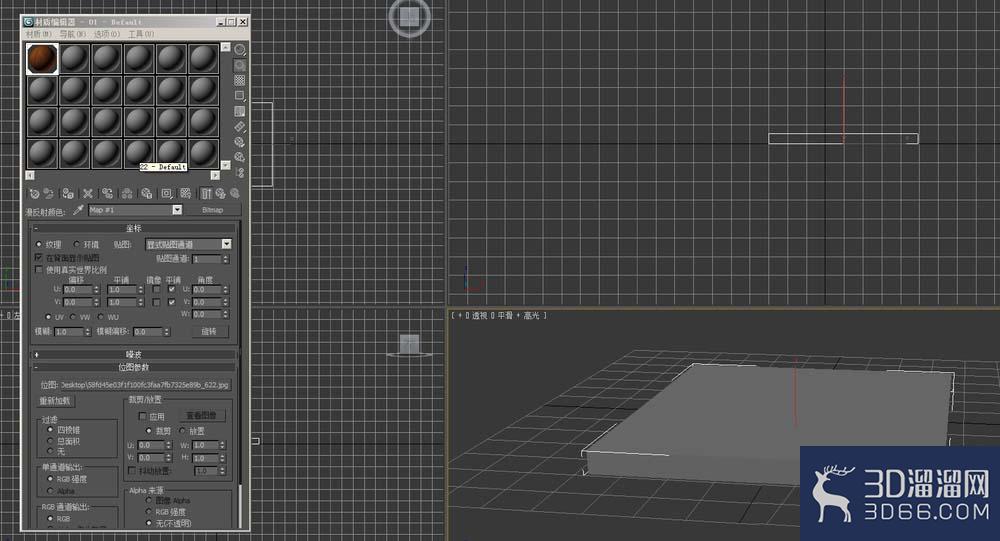Viewport: 1000px width, 541px height.
Task: Reset map with the X icon
Action: pyautogui.click(x=88, y=193)
